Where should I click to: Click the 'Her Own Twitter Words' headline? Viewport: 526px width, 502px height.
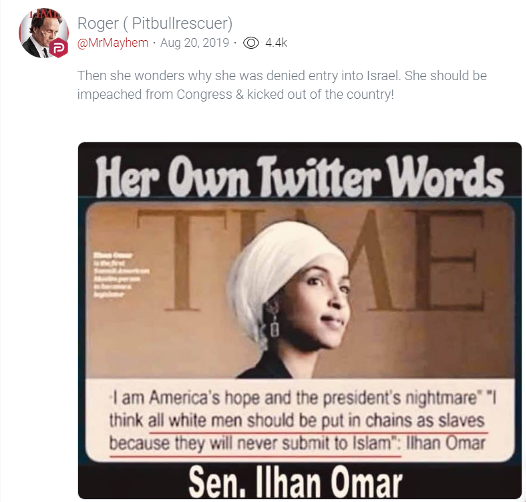(300, 176)
